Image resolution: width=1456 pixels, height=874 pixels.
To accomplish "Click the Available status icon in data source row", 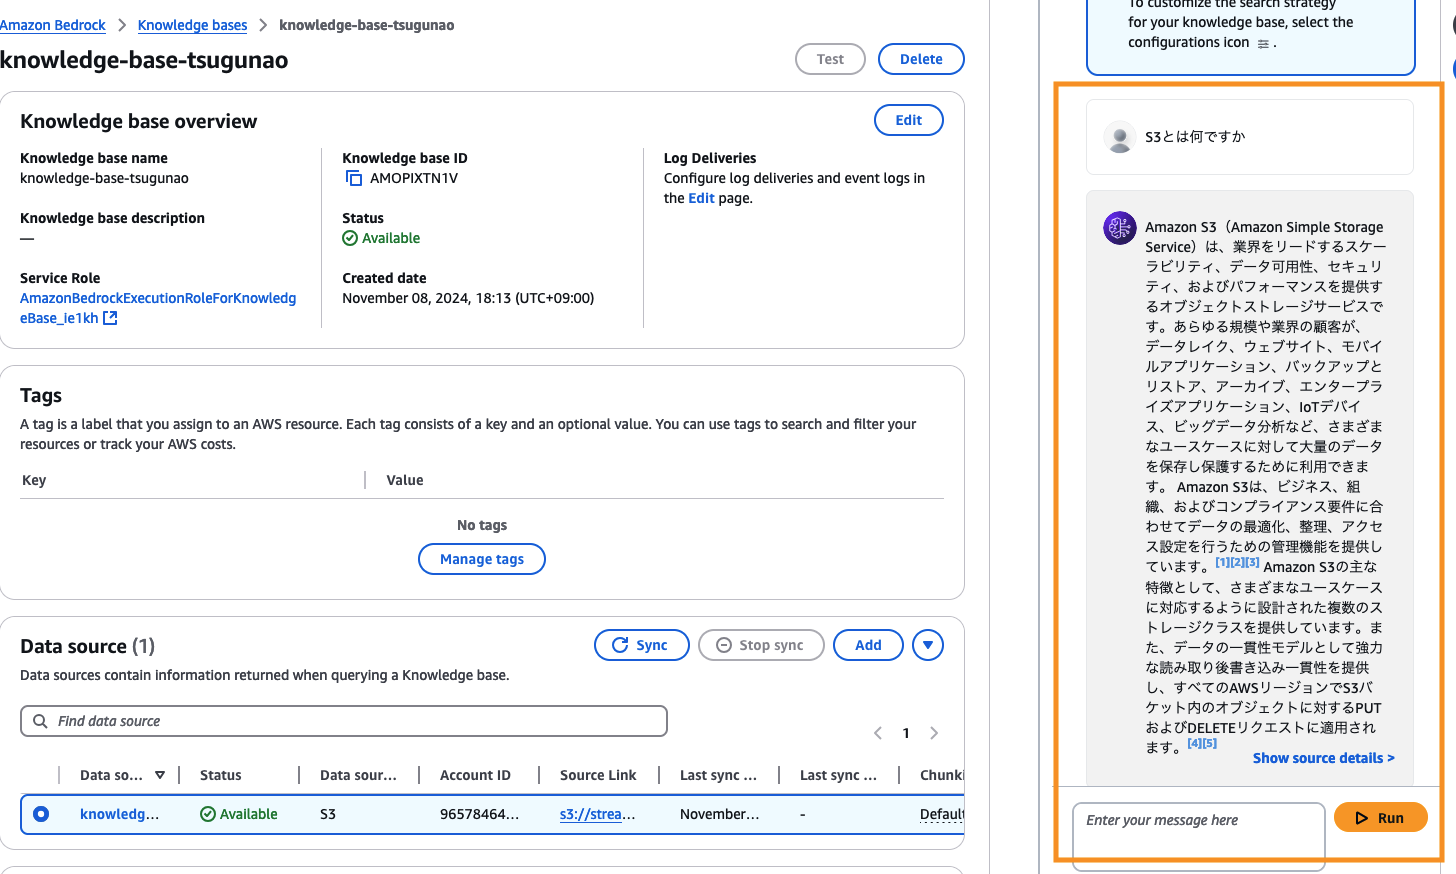I will 208,814.
